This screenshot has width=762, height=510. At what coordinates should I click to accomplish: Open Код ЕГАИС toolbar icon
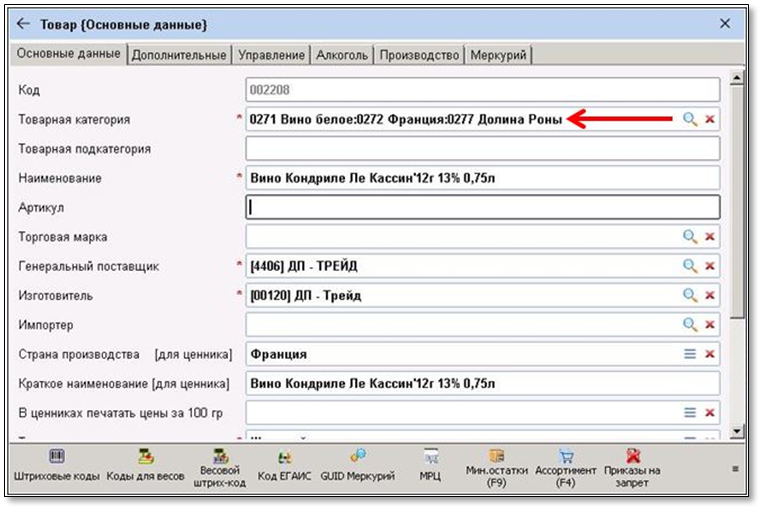point(283,465)
